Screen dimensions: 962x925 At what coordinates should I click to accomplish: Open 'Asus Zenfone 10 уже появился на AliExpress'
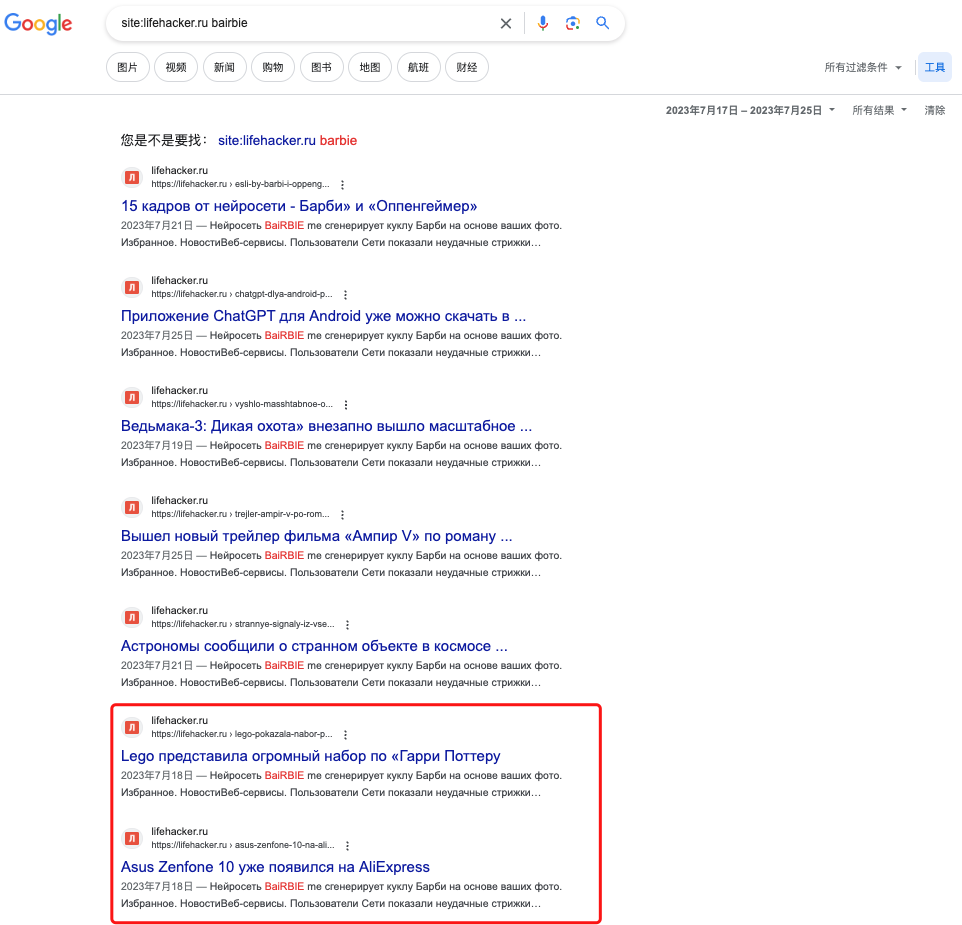275,866
